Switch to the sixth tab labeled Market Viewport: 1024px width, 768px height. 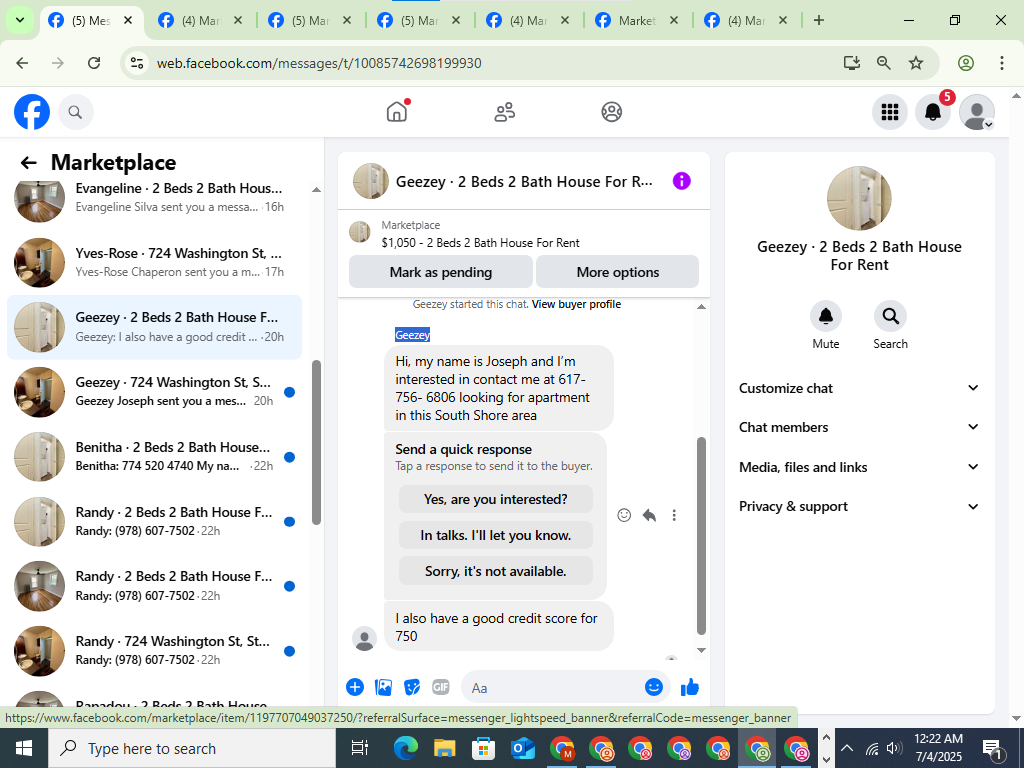click(x=637, y=20)
